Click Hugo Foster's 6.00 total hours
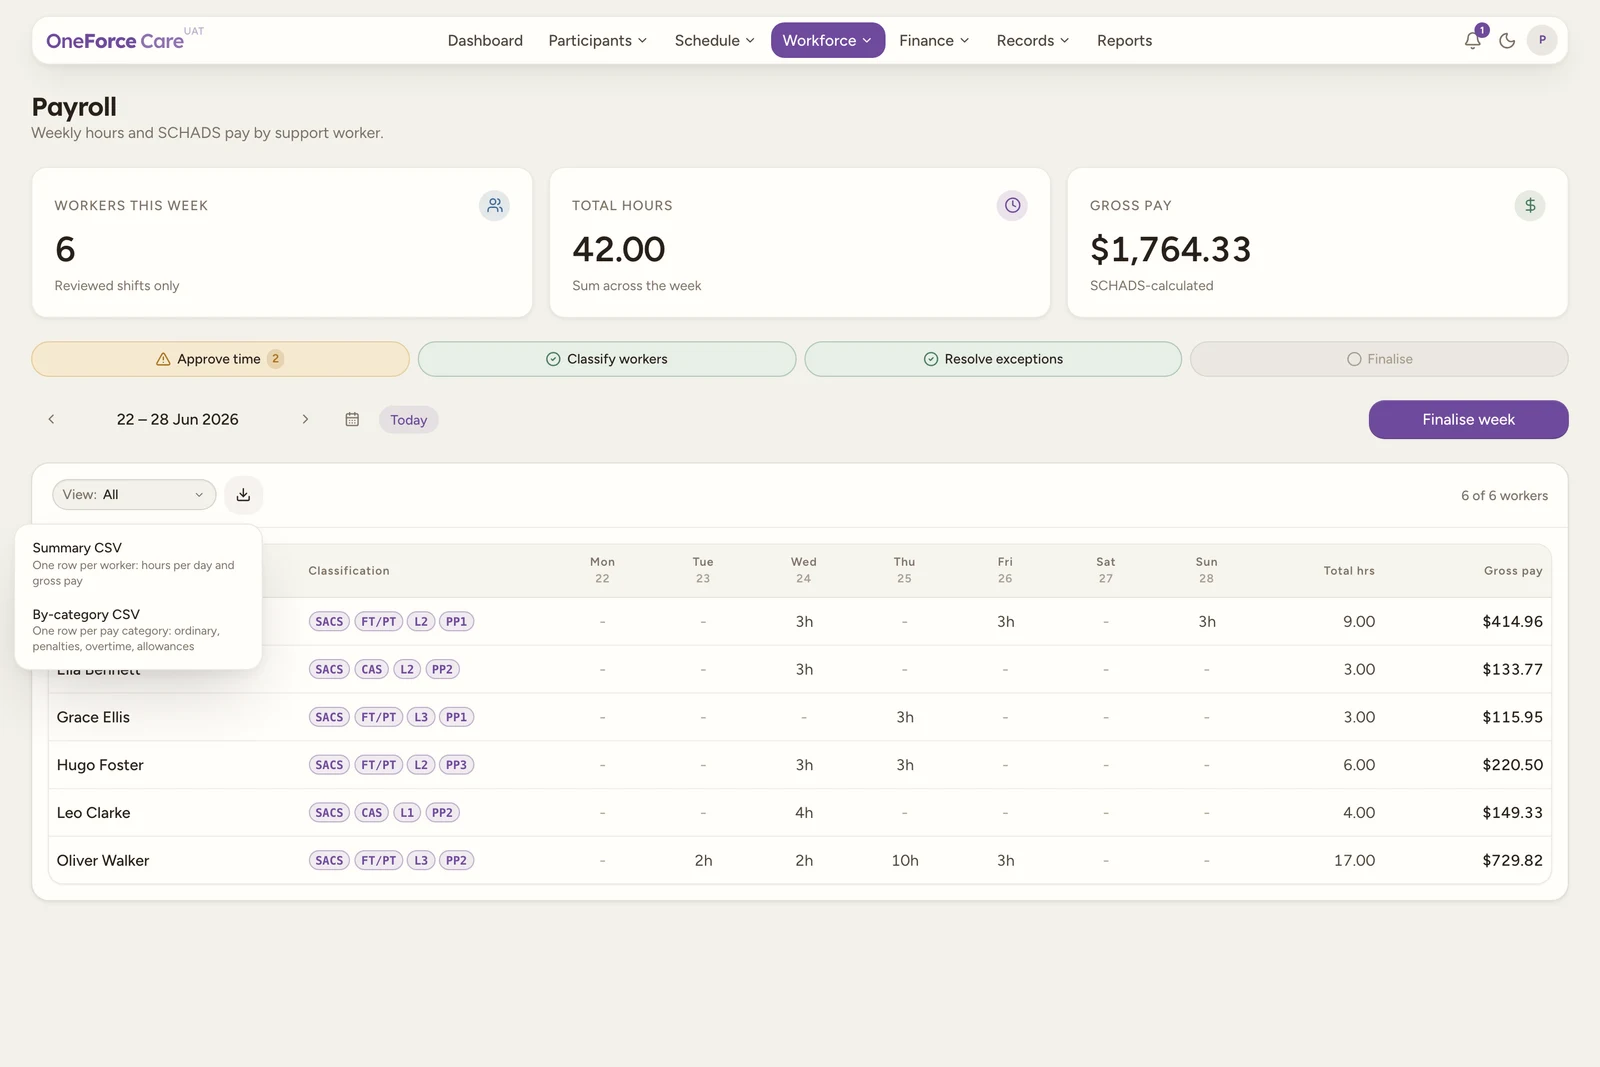This screenshot has height=1067, width=1600. pos(1359,765)
